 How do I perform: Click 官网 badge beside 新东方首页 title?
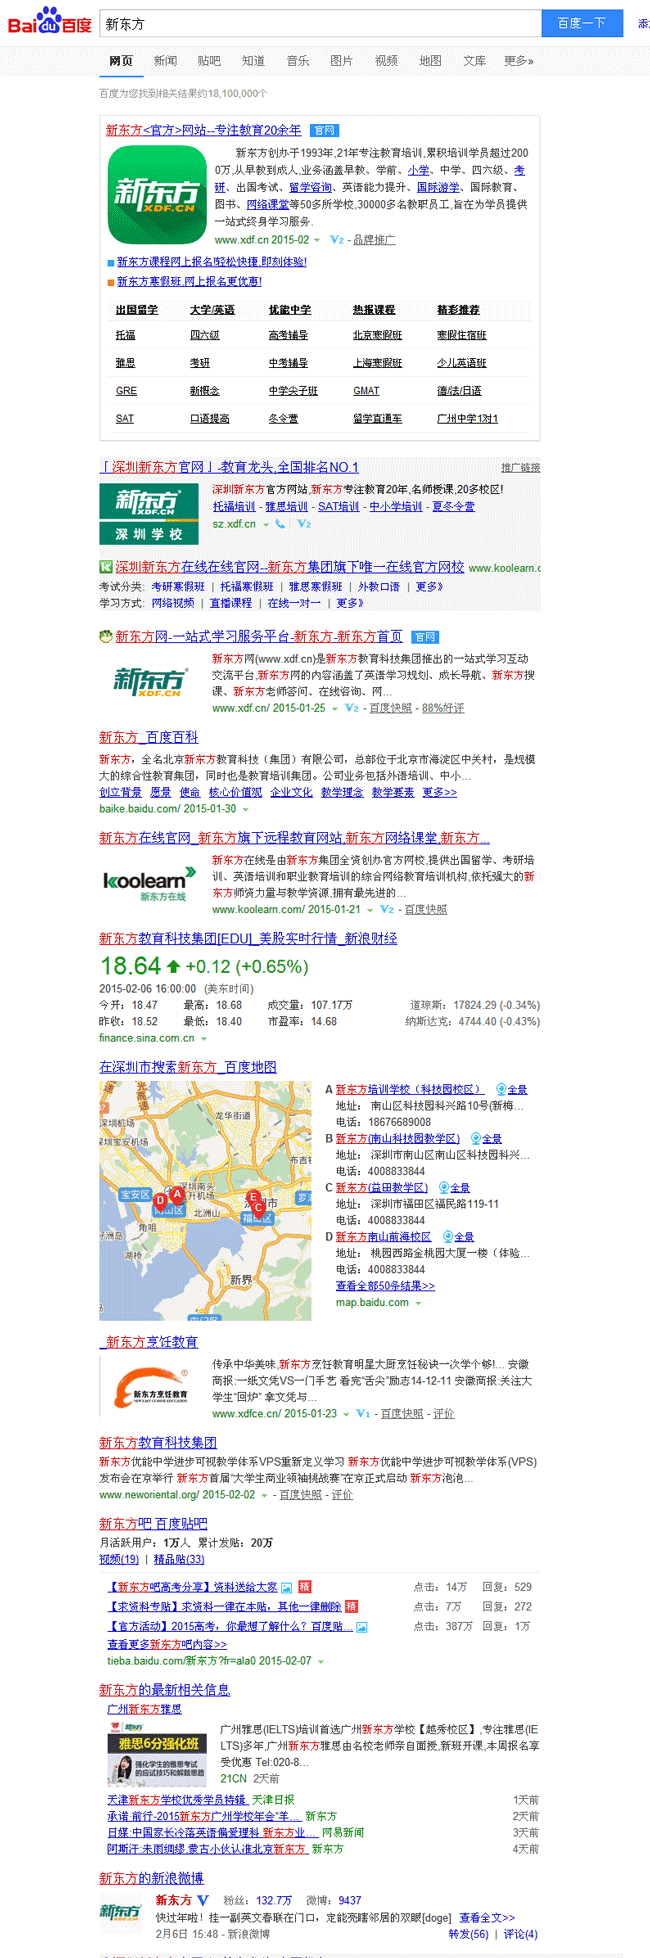425,637
